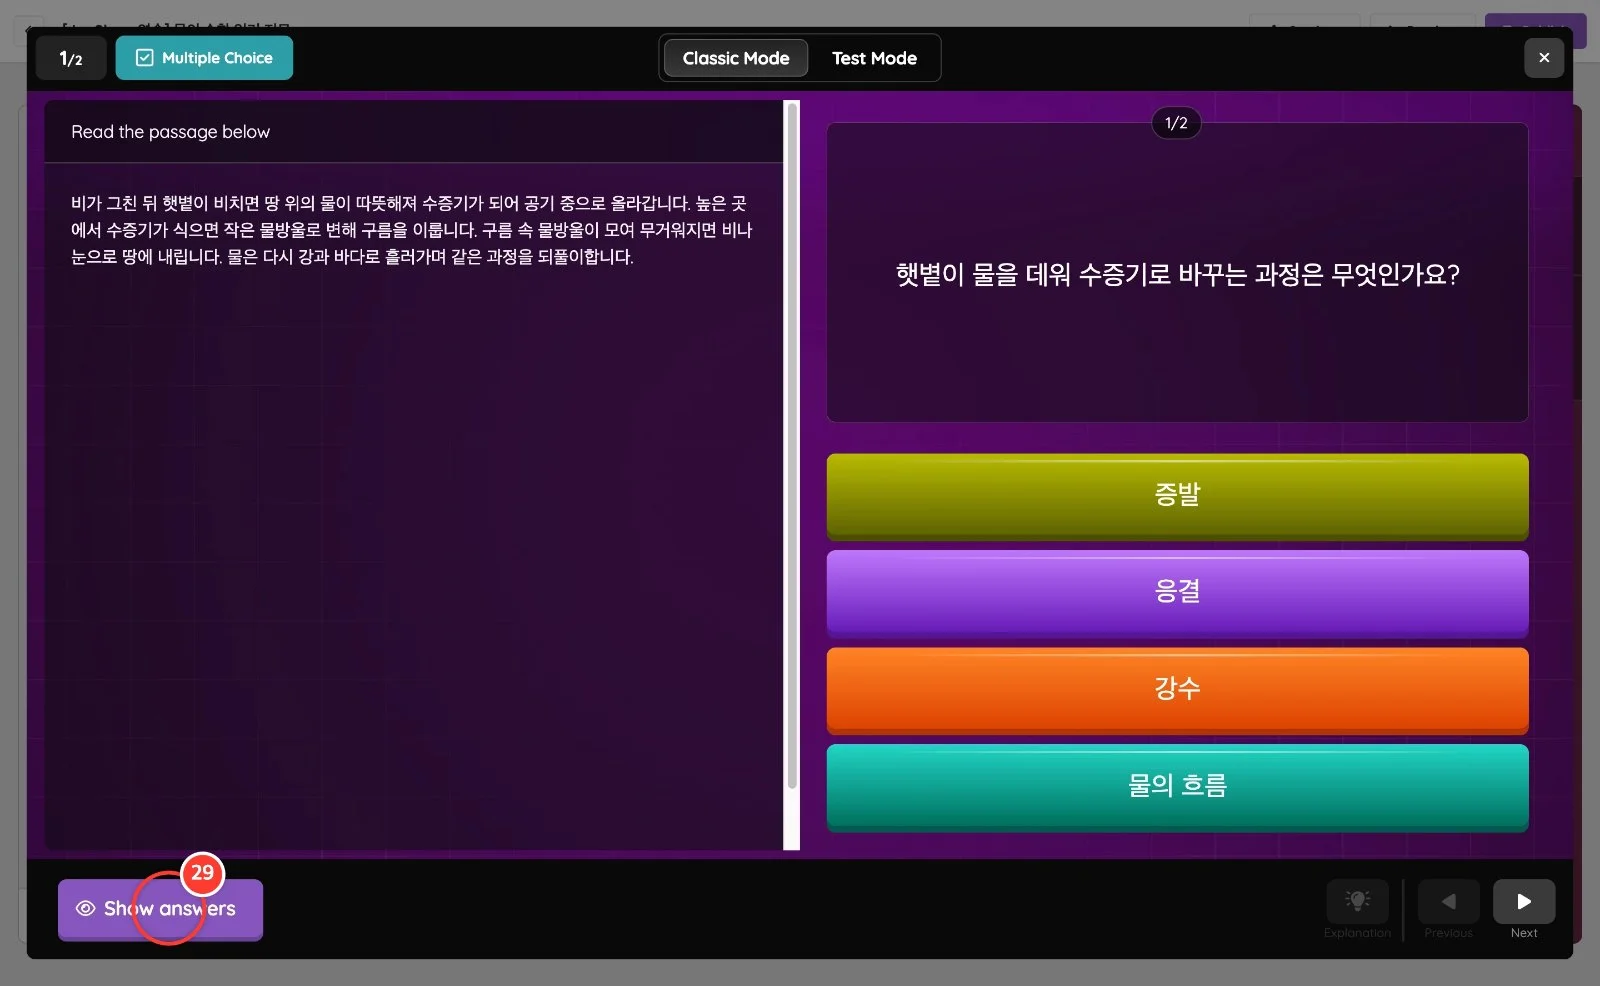
Task: Select the Classic Mode tab
Action: [736, 58]
